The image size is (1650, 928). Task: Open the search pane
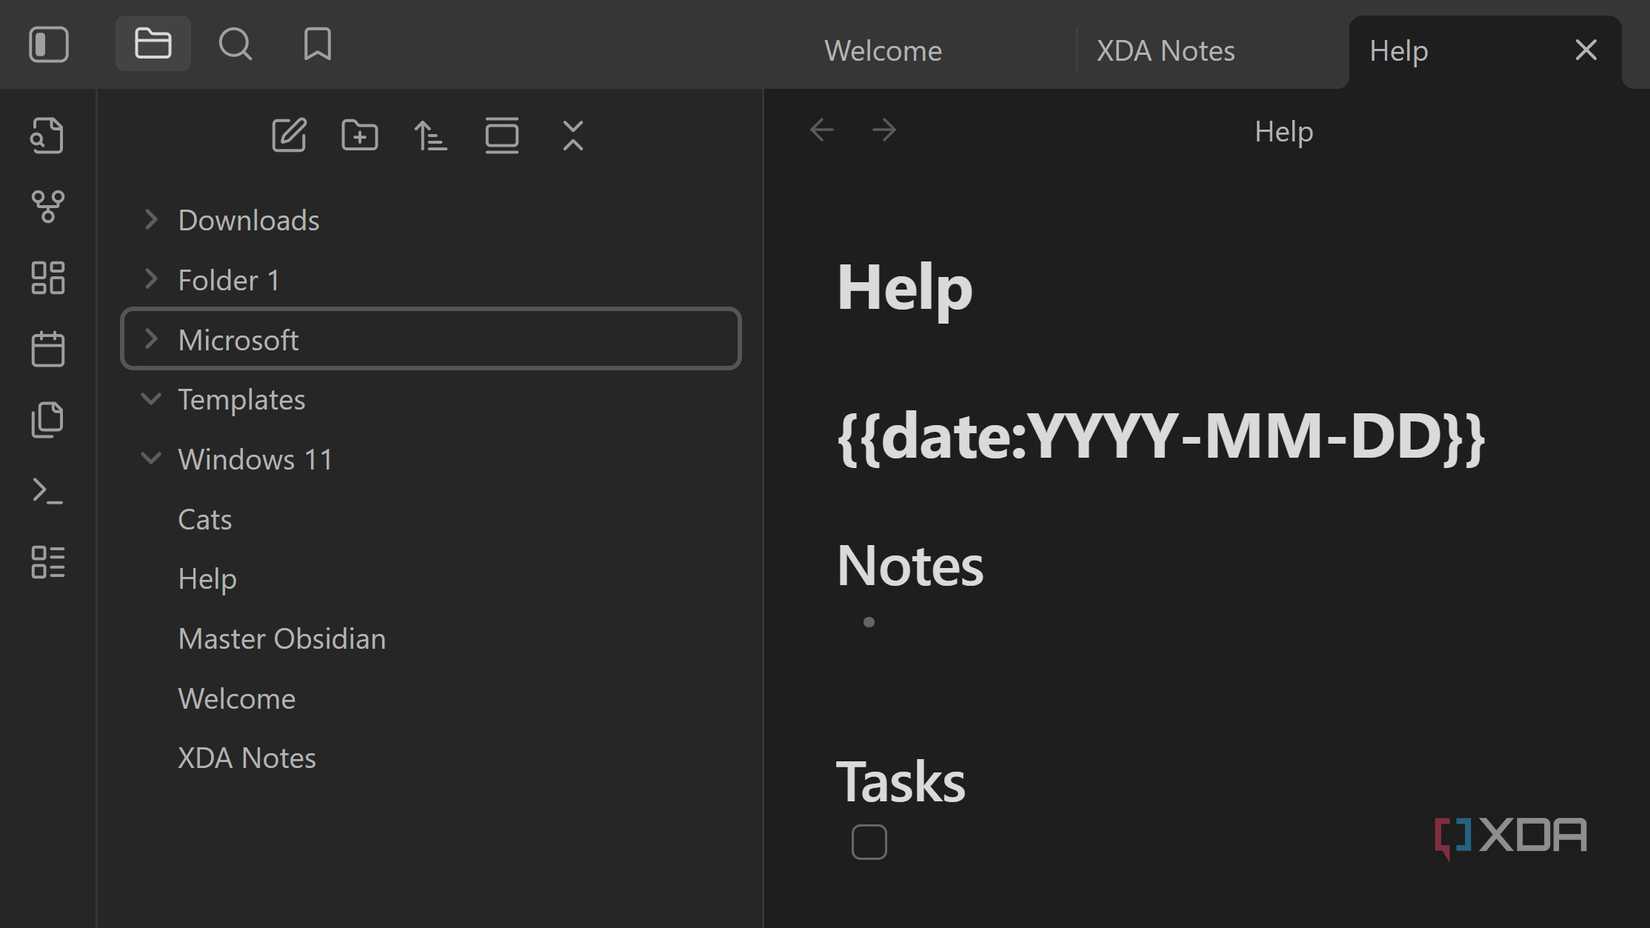pyautogui.click(x=235, y=44)
